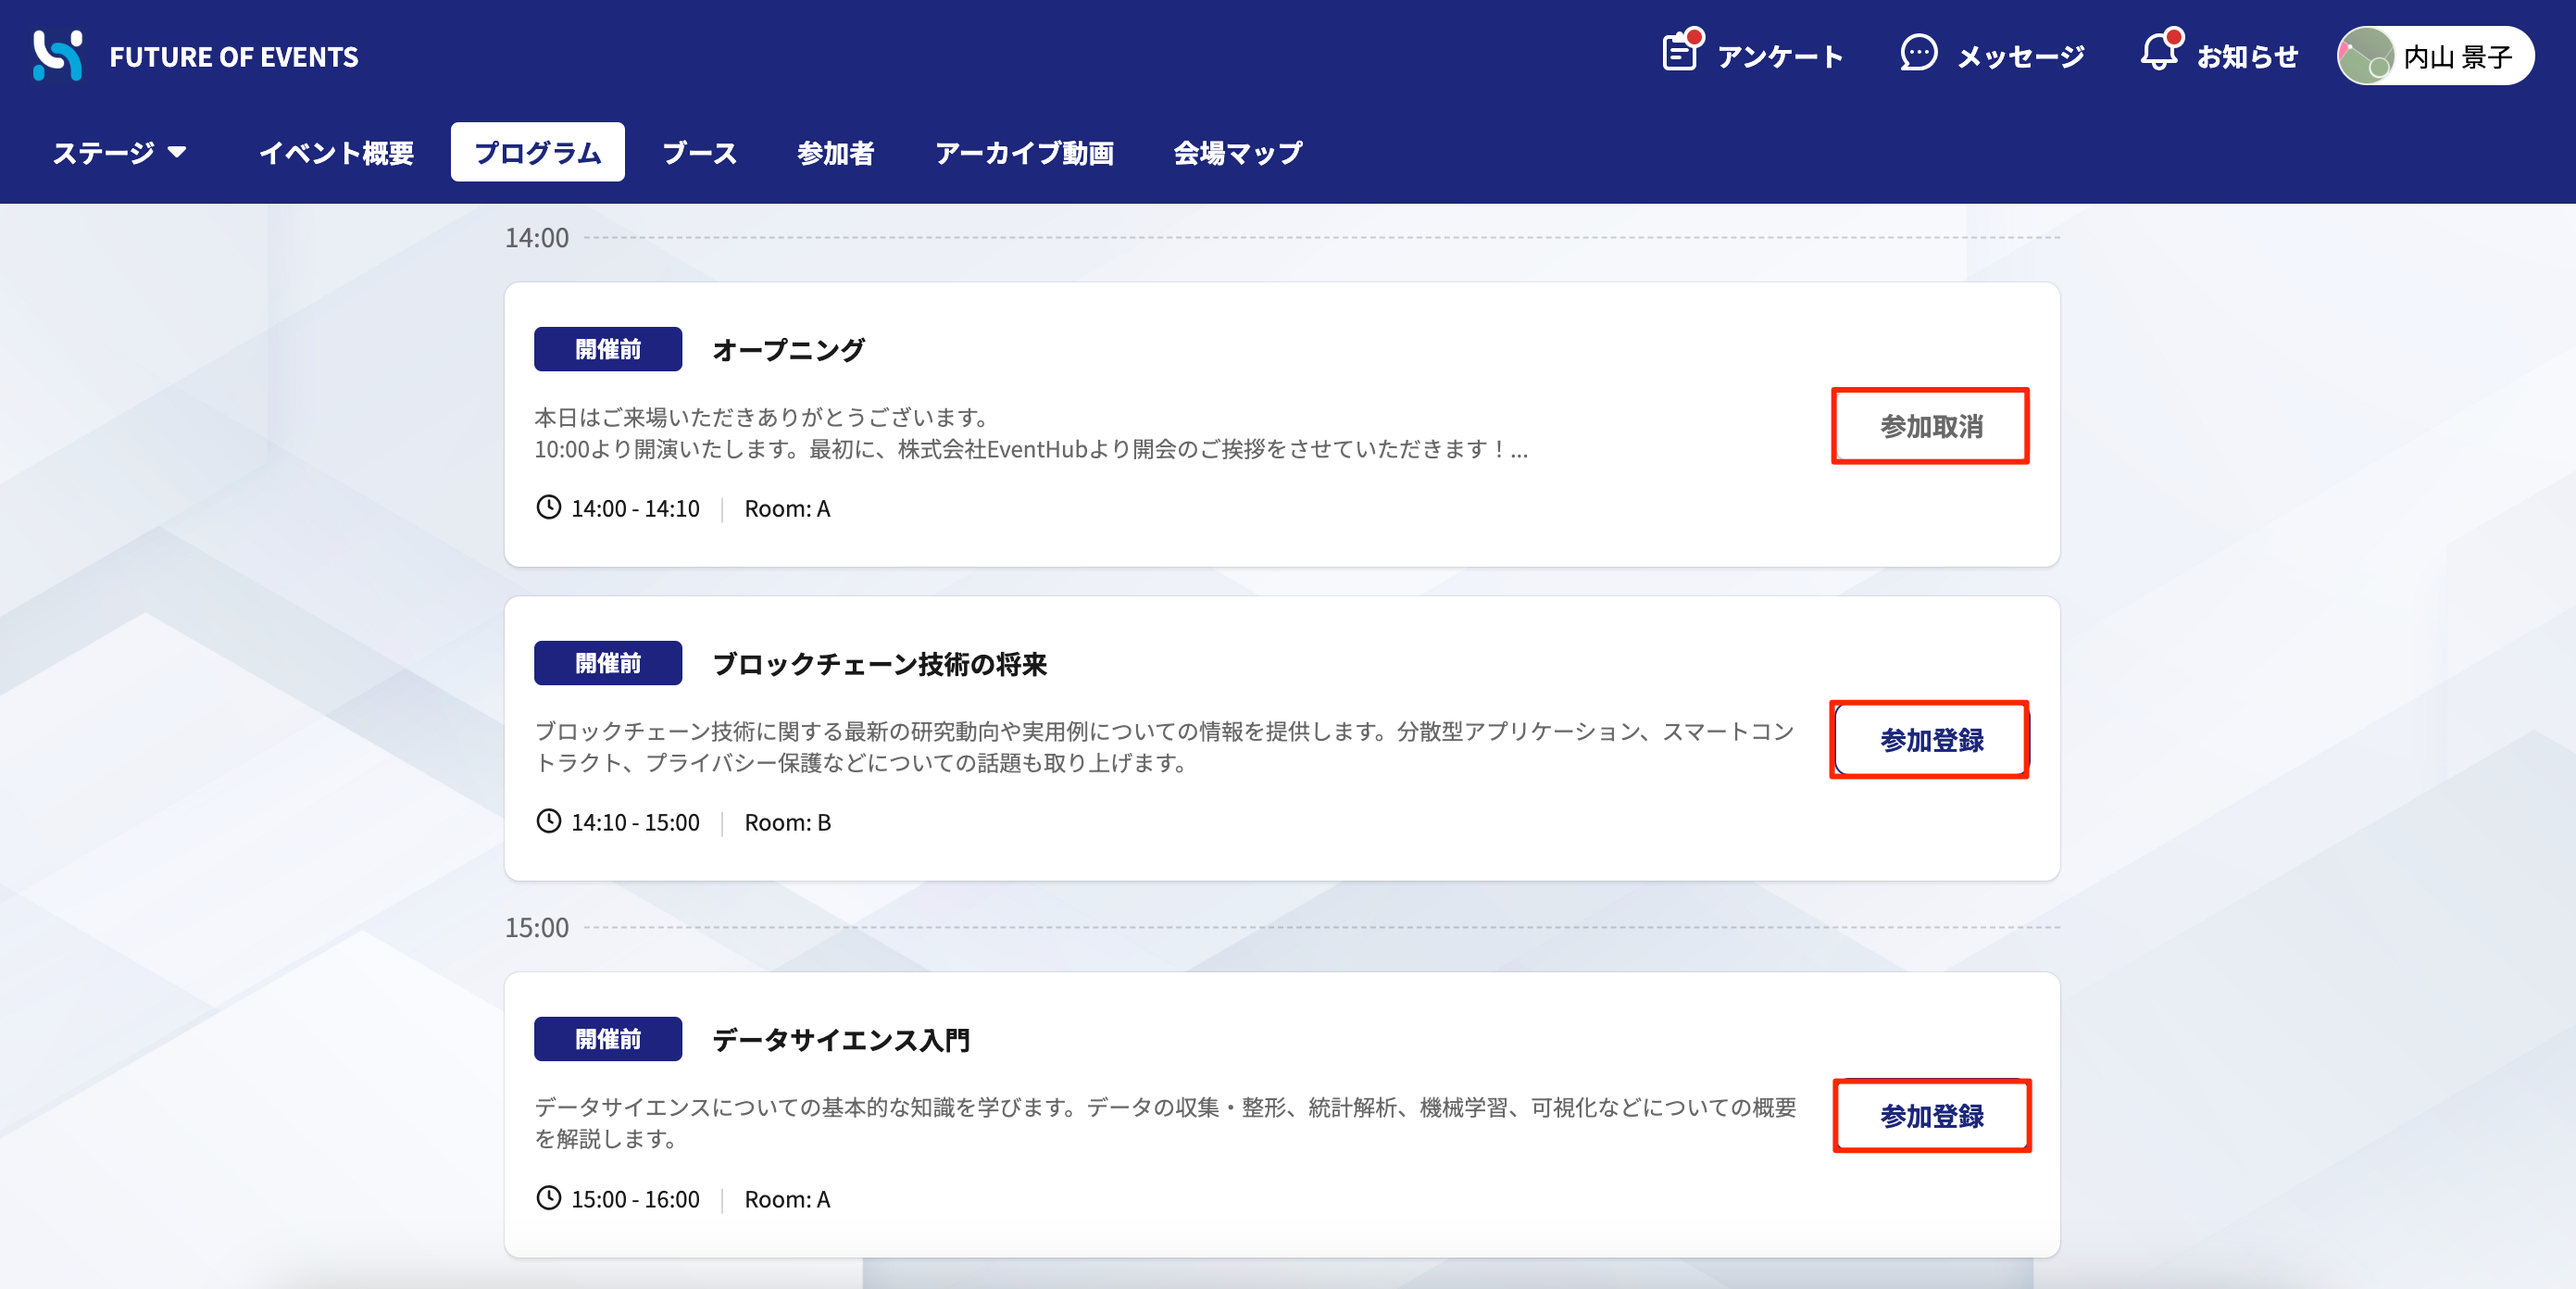
Task: Click the ブロックチェーン description text
Action: point(1164,747)
